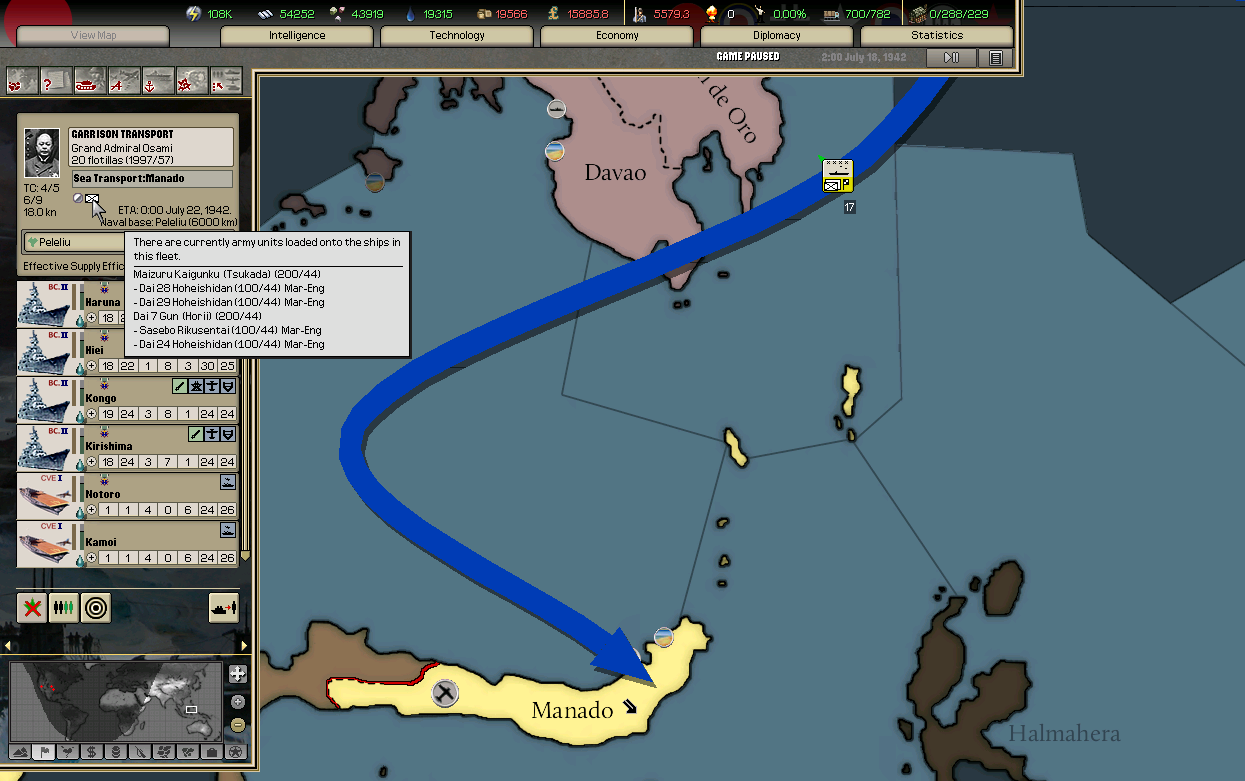Image resolution: width=1245 pixels, height=781 pixels.
Task: Click the View Map button
Action: [93, 36]
